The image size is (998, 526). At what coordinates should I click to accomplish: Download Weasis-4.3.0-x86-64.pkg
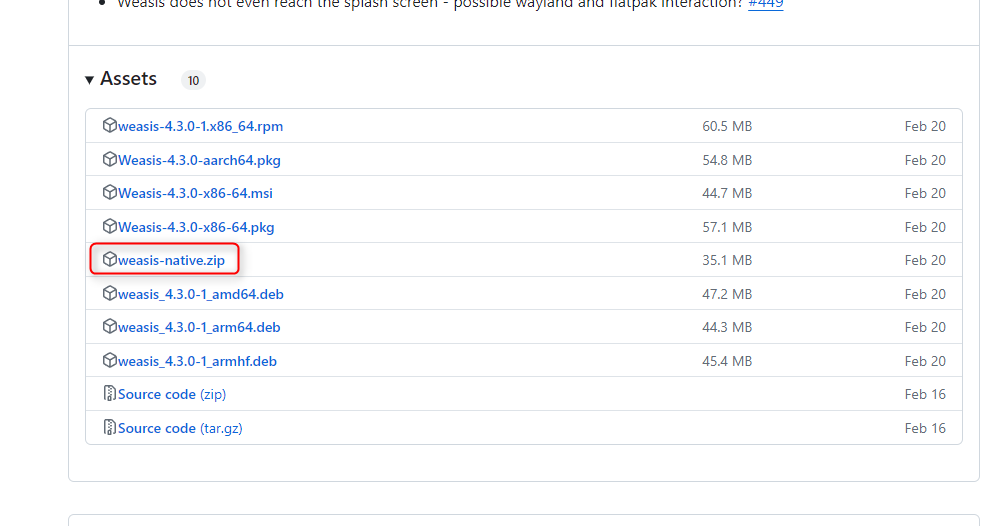click(x=196, y=227)
